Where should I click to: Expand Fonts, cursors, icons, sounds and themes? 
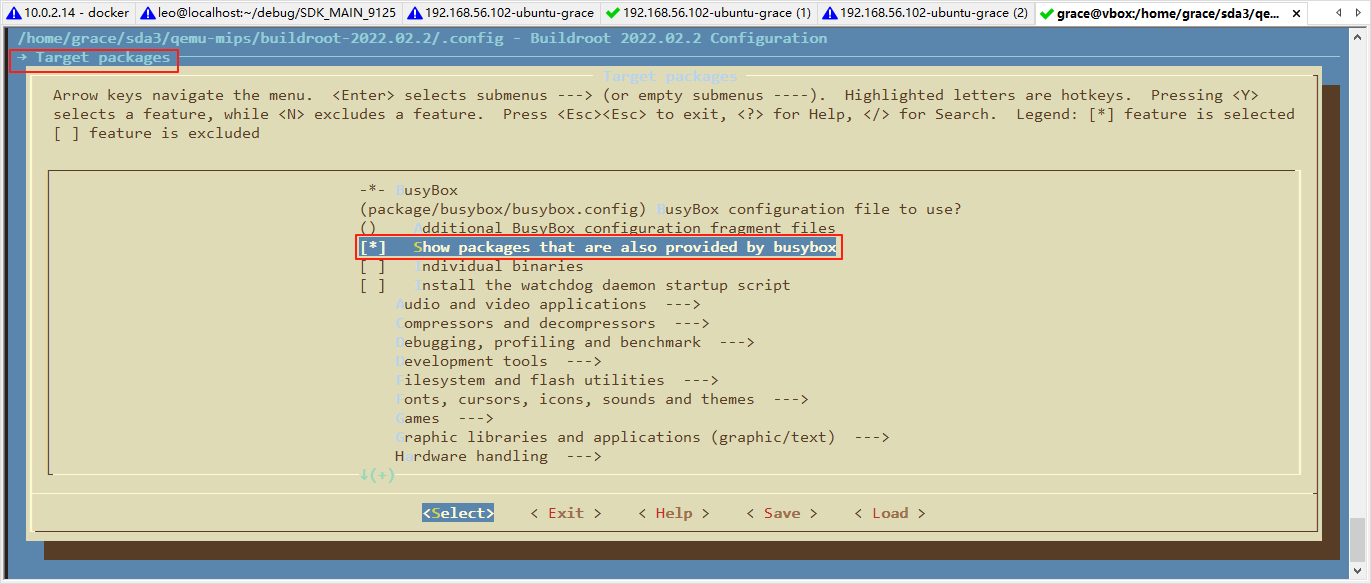coord(602,399)
